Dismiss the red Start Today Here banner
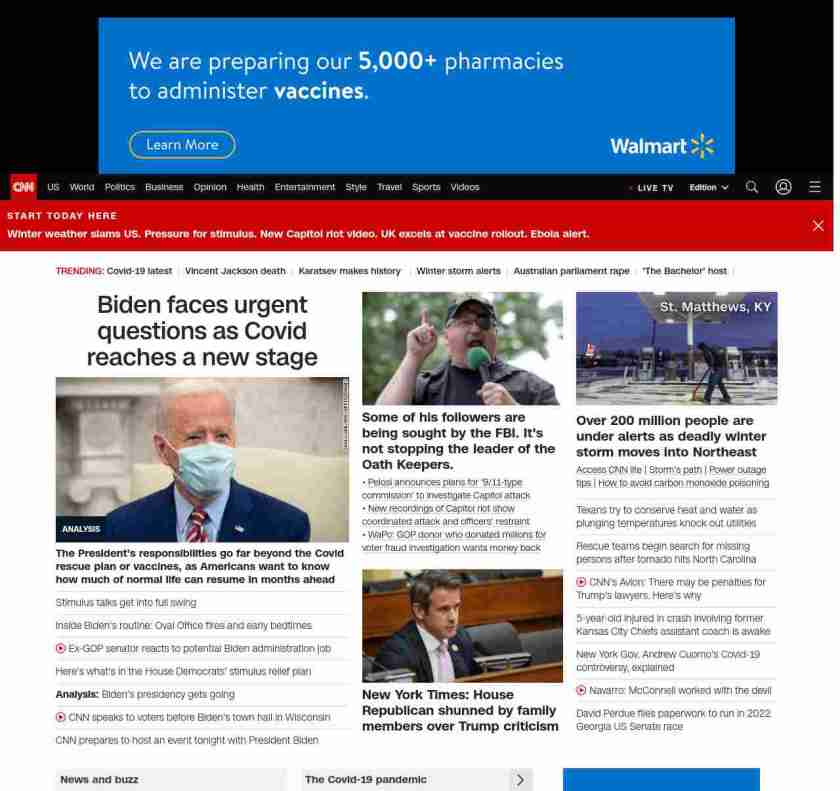 pos(817,226)
